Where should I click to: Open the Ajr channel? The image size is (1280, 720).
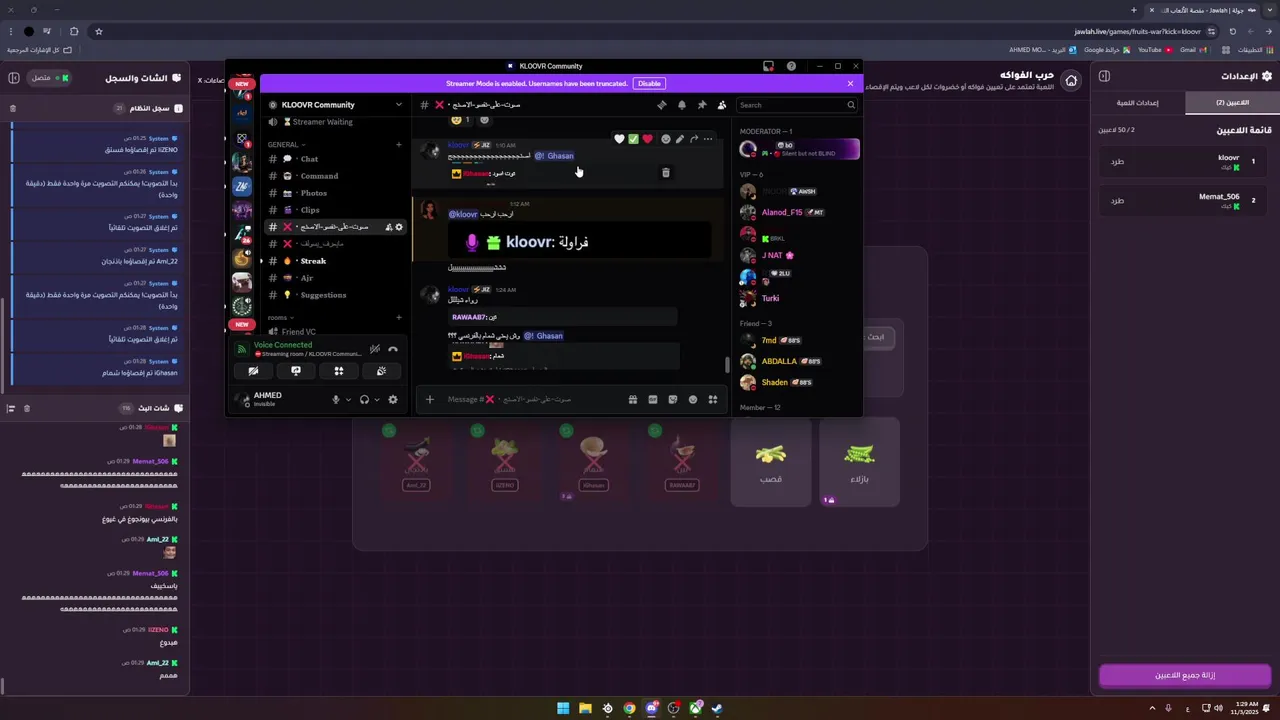[x=334, y=278]
